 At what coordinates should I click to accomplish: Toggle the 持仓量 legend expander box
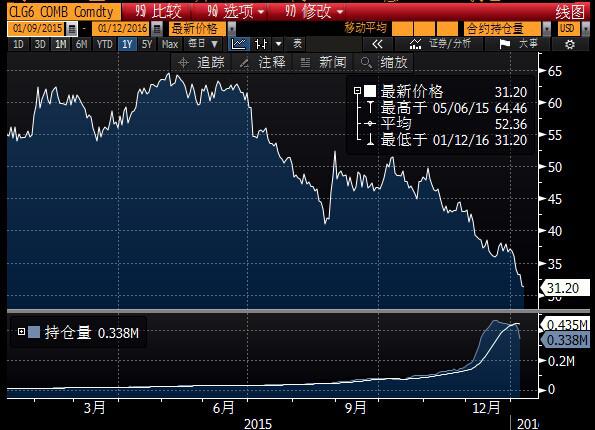(21, 332)
